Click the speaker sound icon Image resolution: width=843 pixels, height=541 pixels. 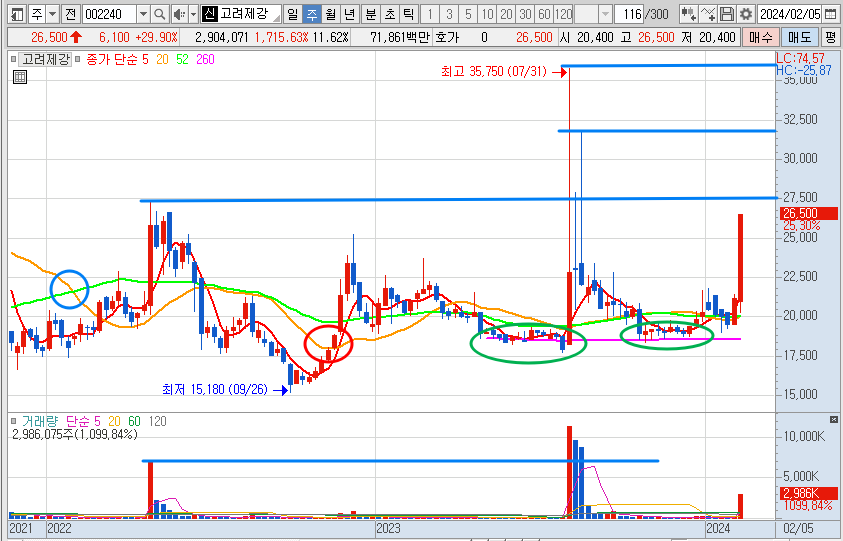point(179,14)
